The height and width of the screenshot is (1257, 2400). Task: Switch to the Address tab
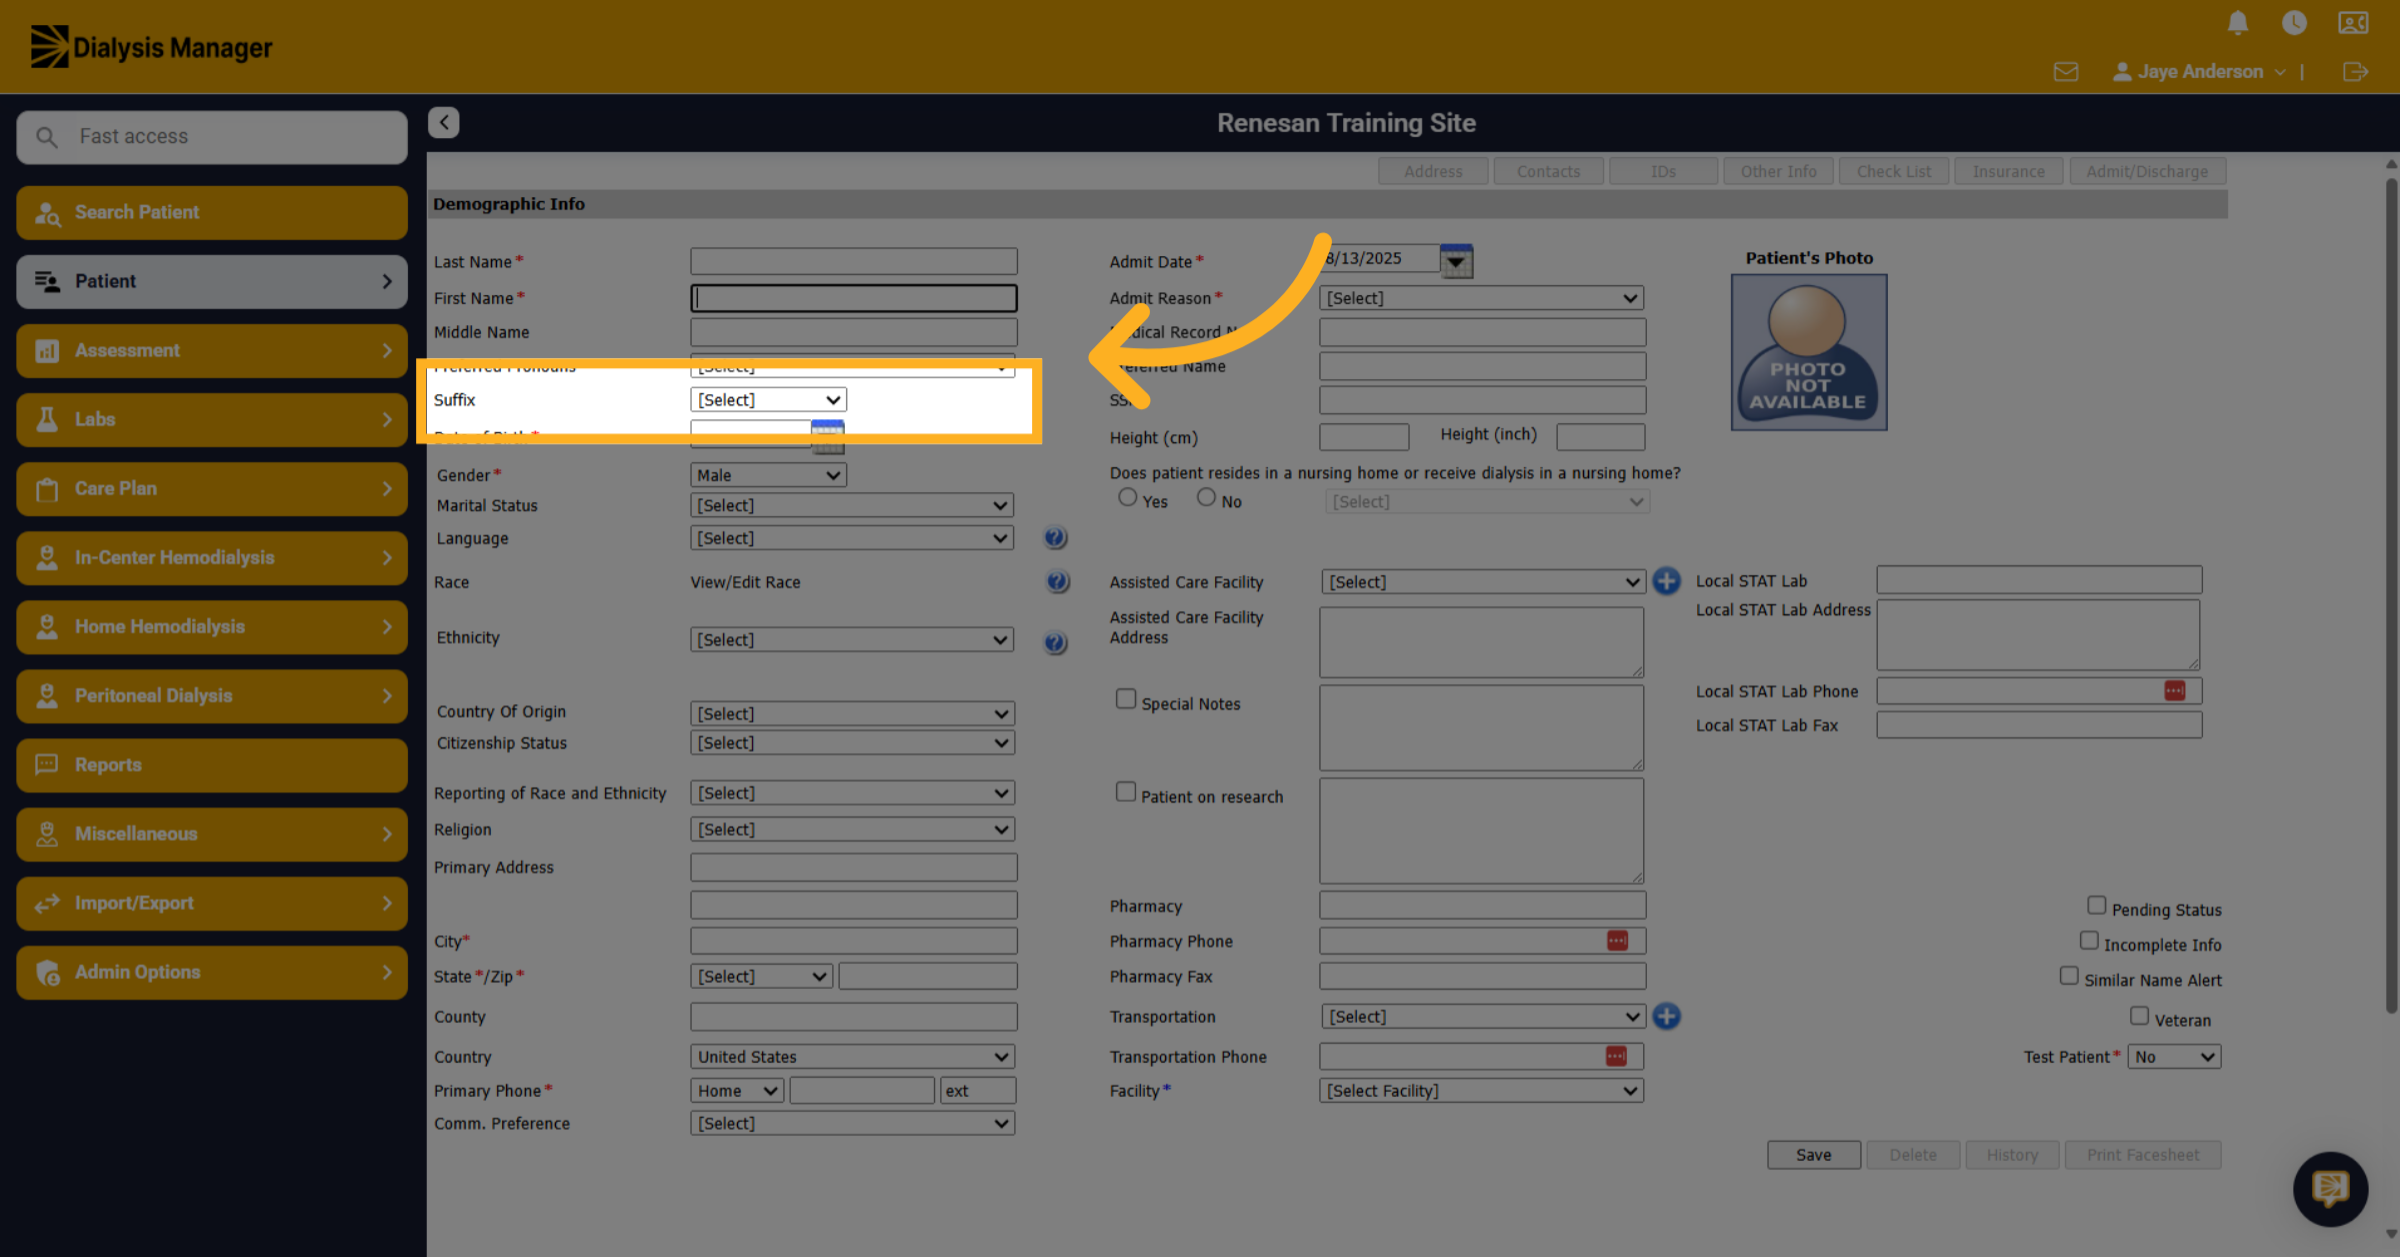pos(1433,171)
